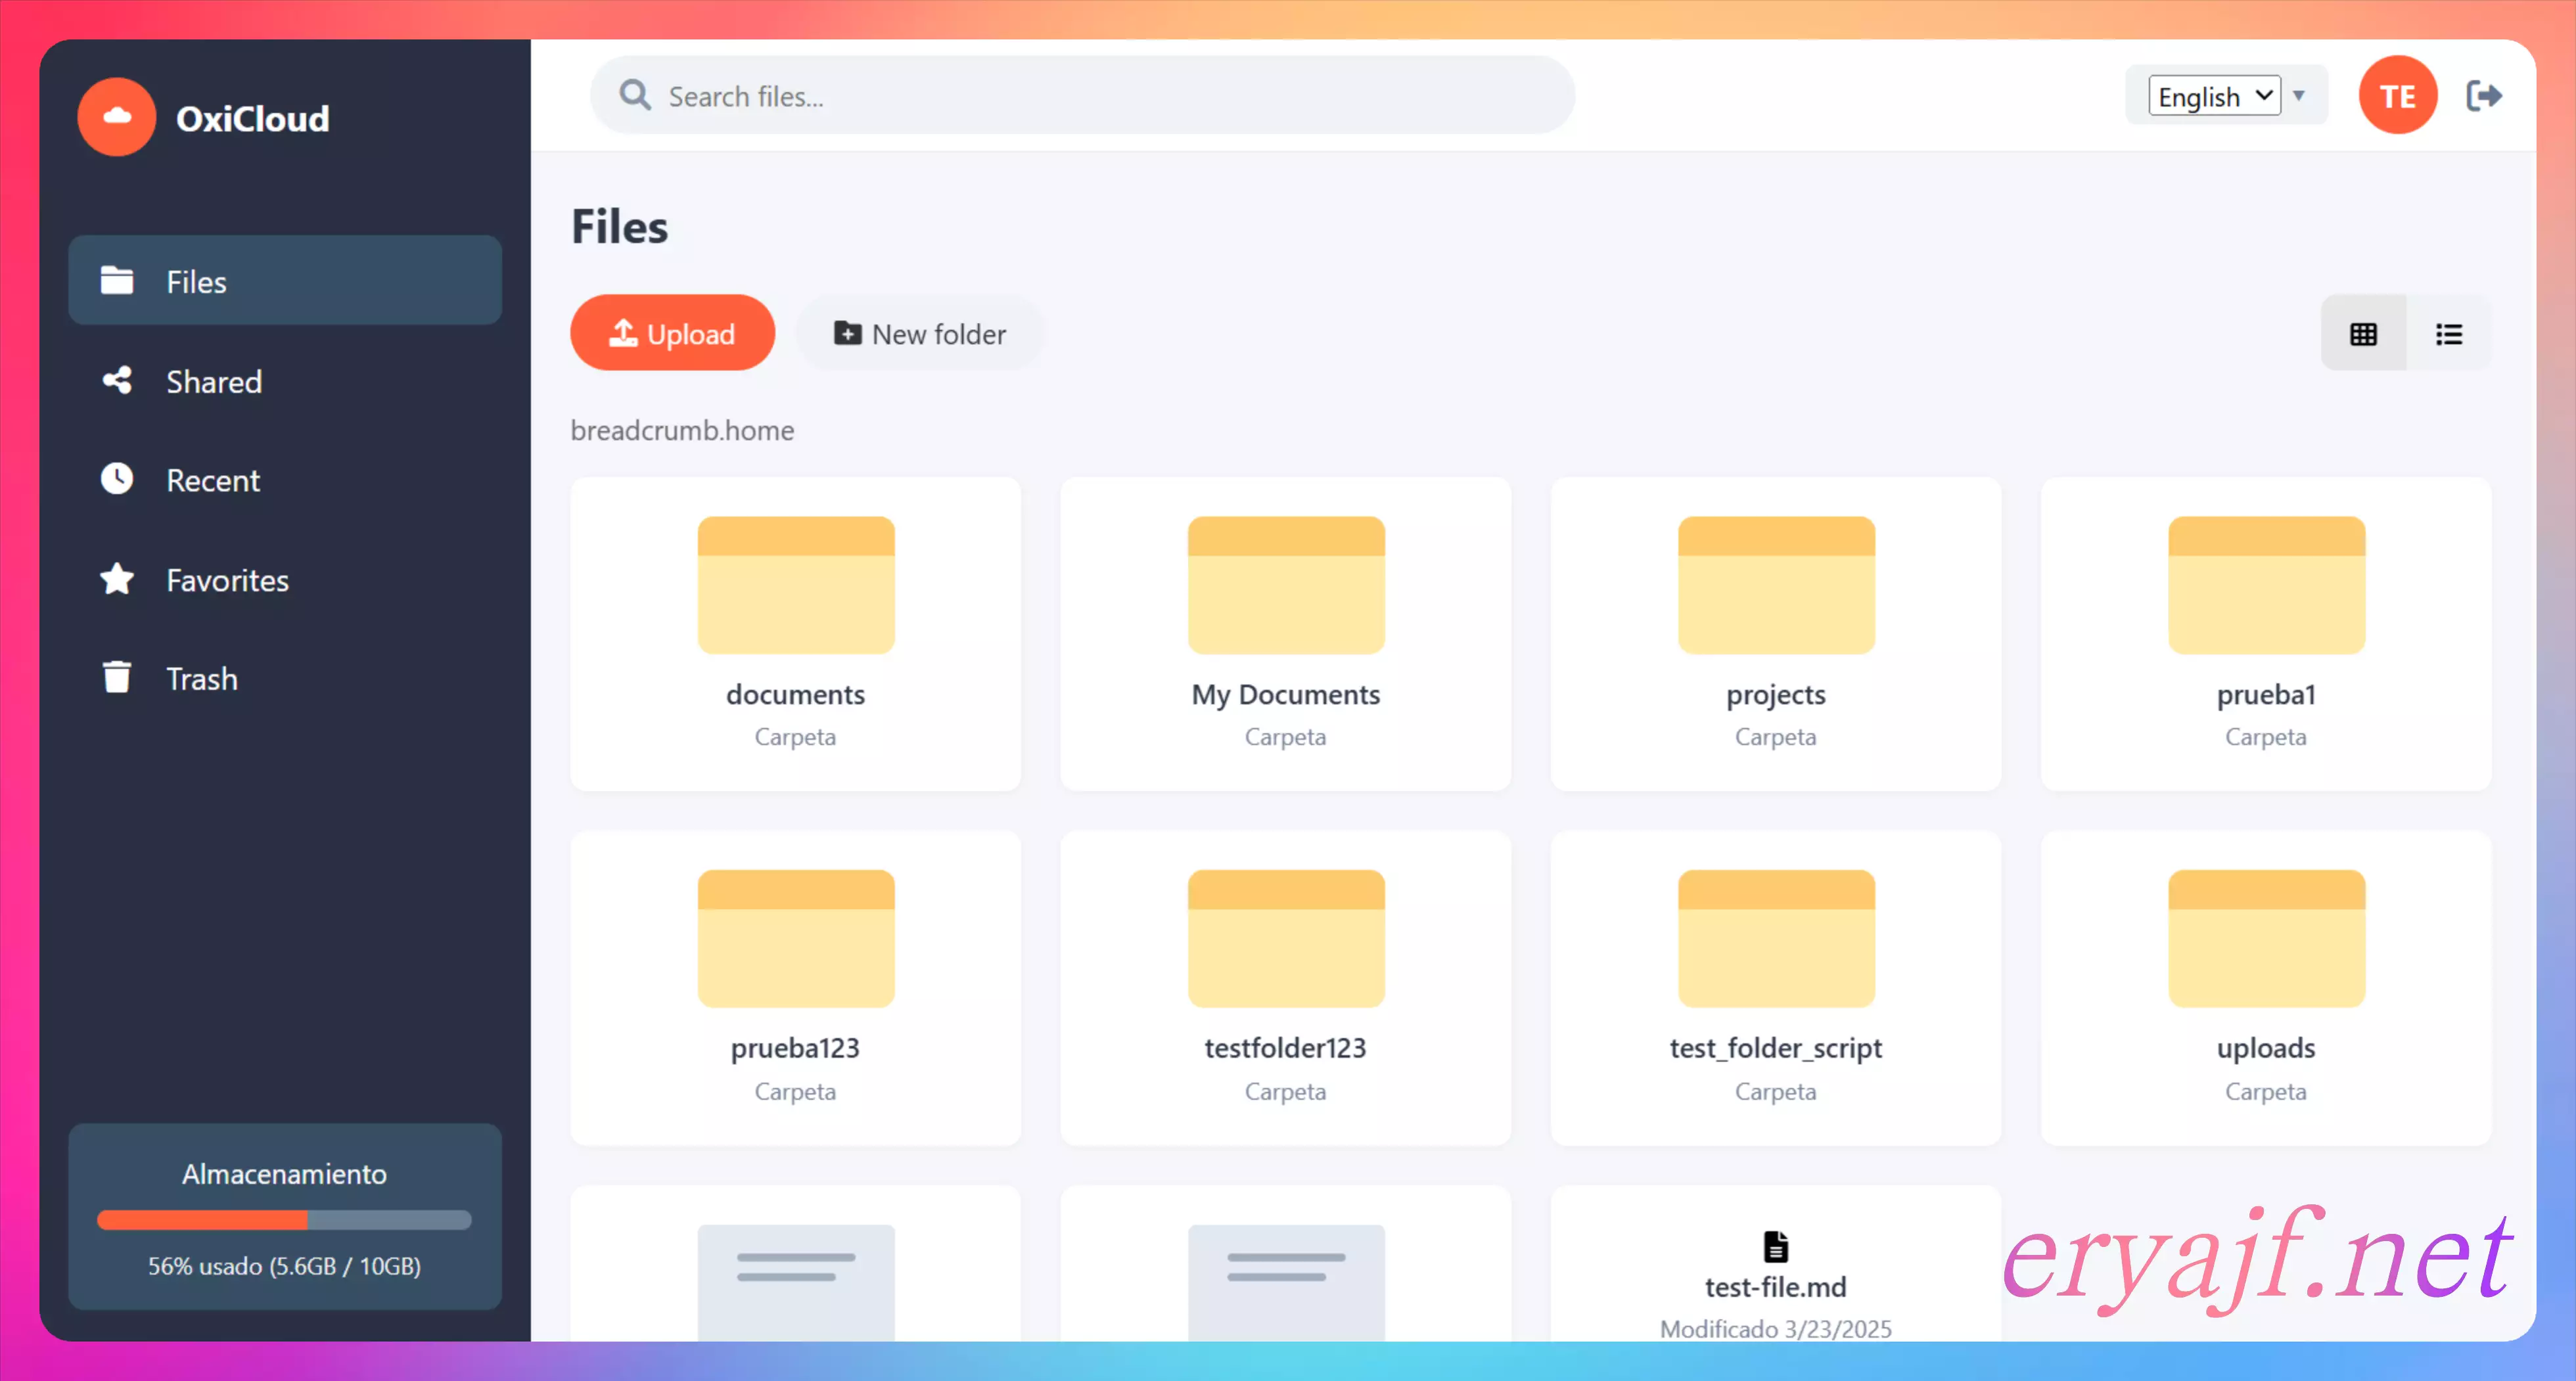Open the prueba123 folder icon
Screen dimensions: 2576x1381
pos(796,938)
